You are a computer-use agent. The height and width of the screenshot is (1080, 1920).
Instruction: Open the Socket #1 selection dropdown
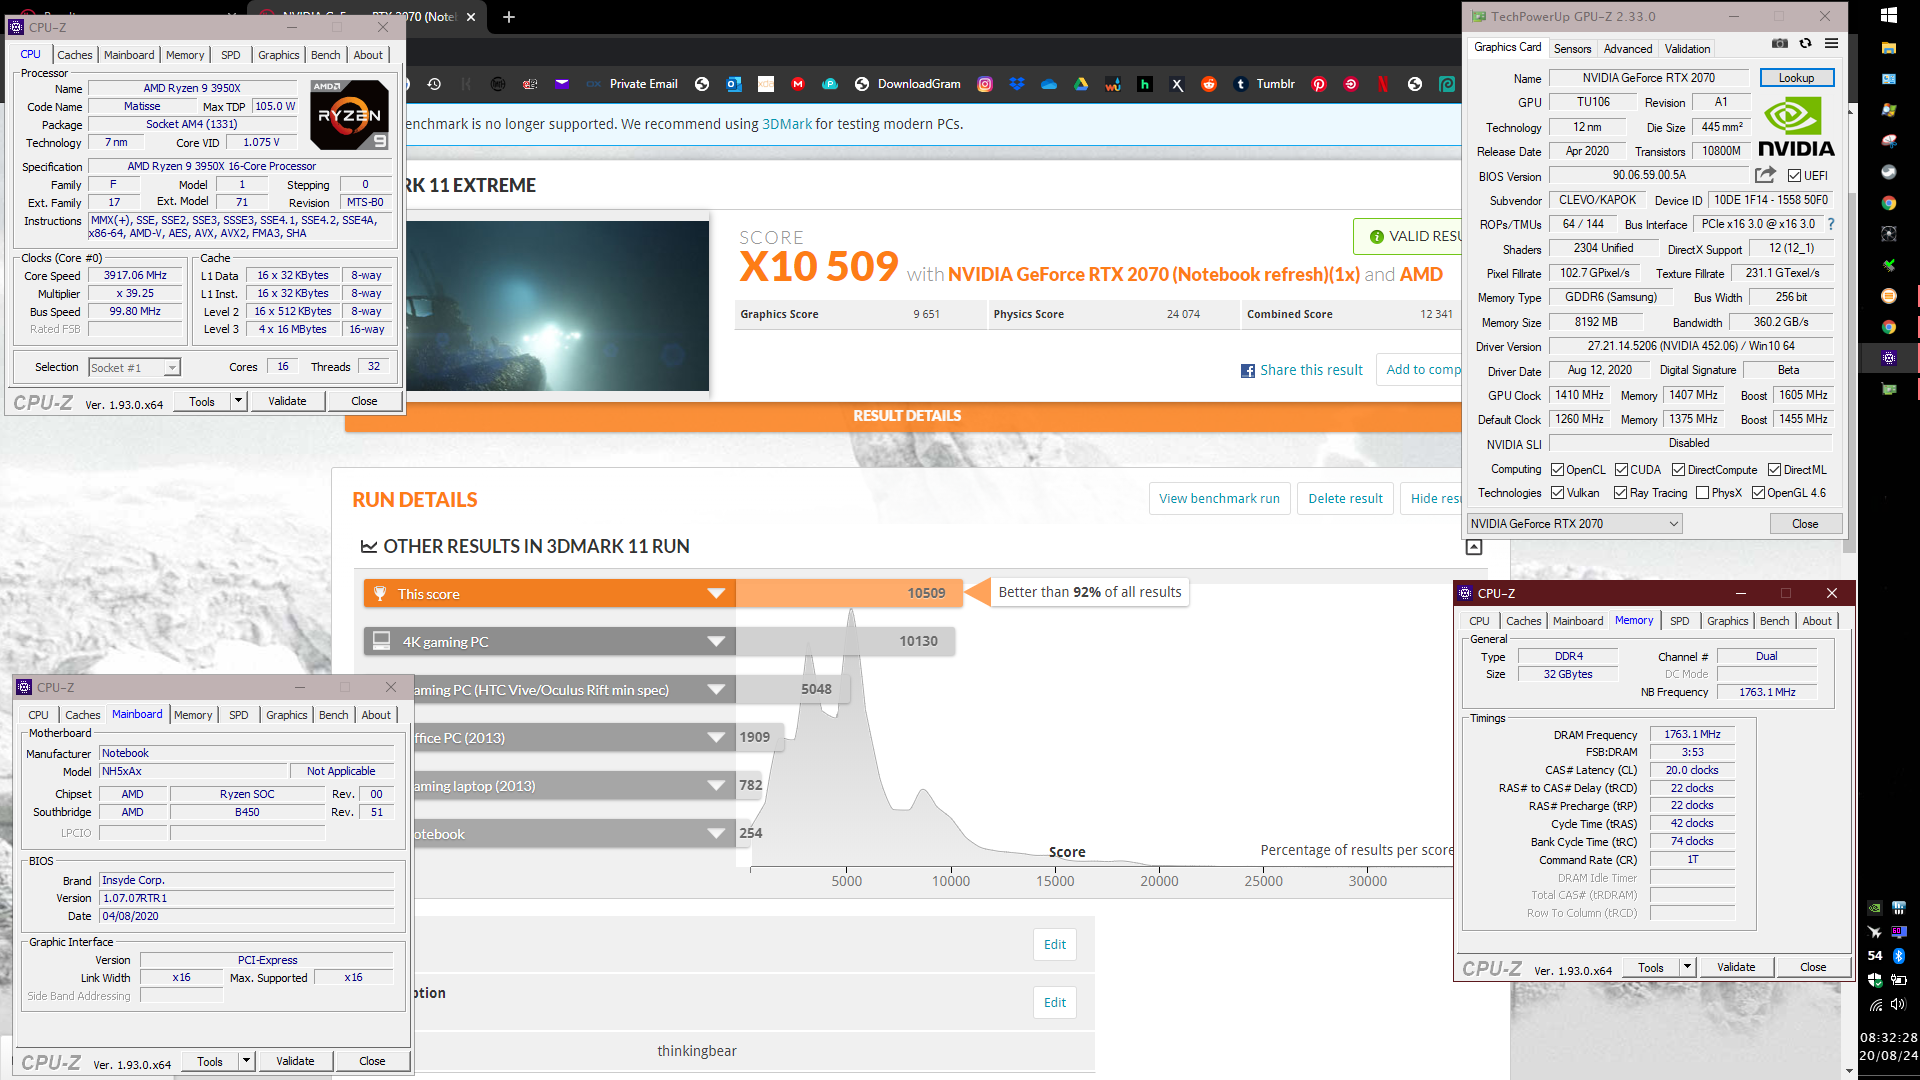coord(134,368)
